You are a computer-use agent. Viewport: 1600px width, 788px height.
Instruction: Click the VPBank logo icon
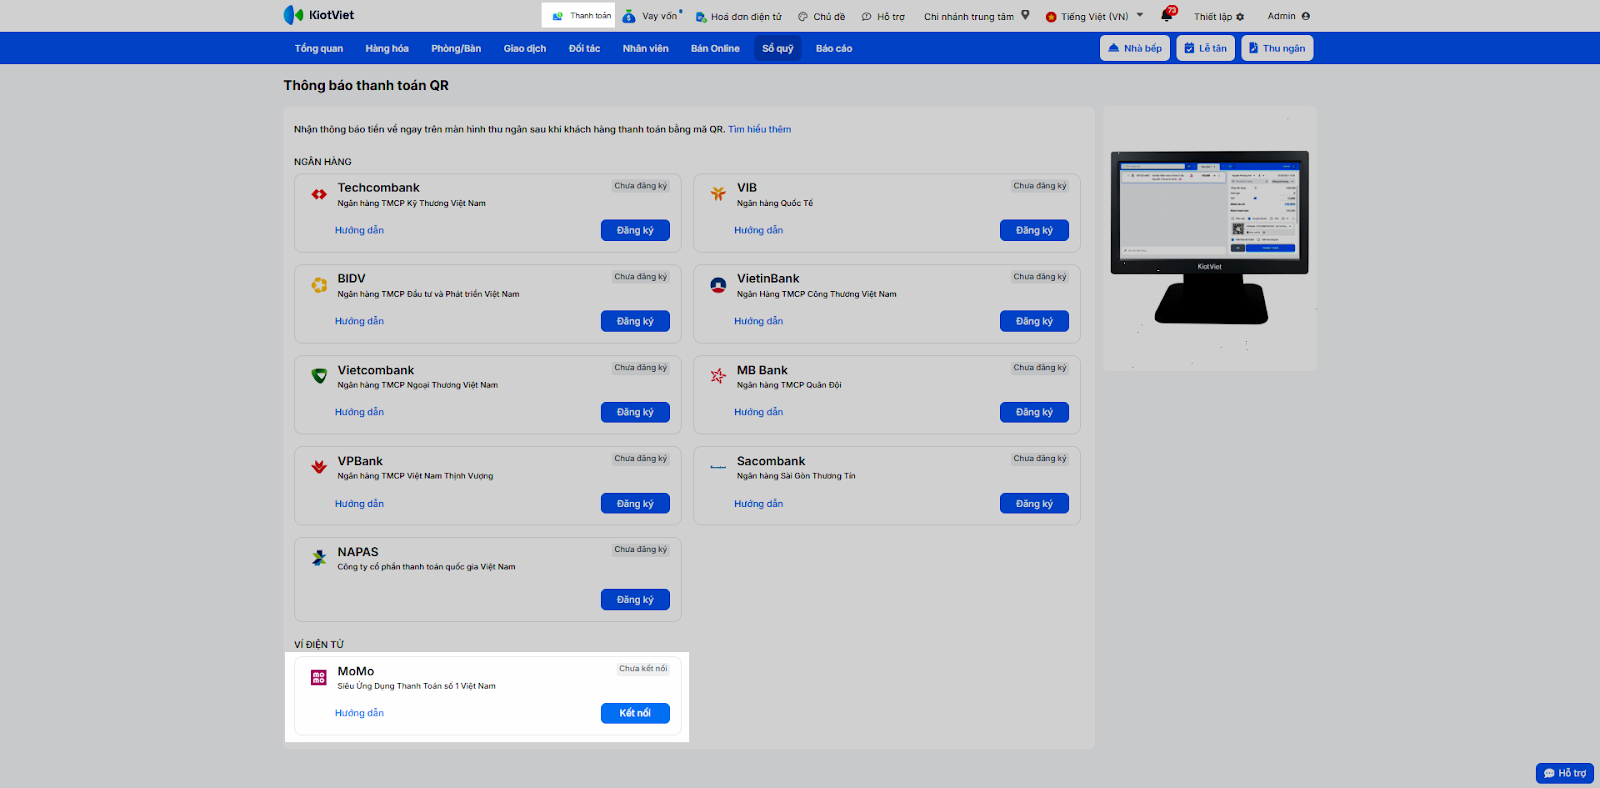[x=319, y=467]
